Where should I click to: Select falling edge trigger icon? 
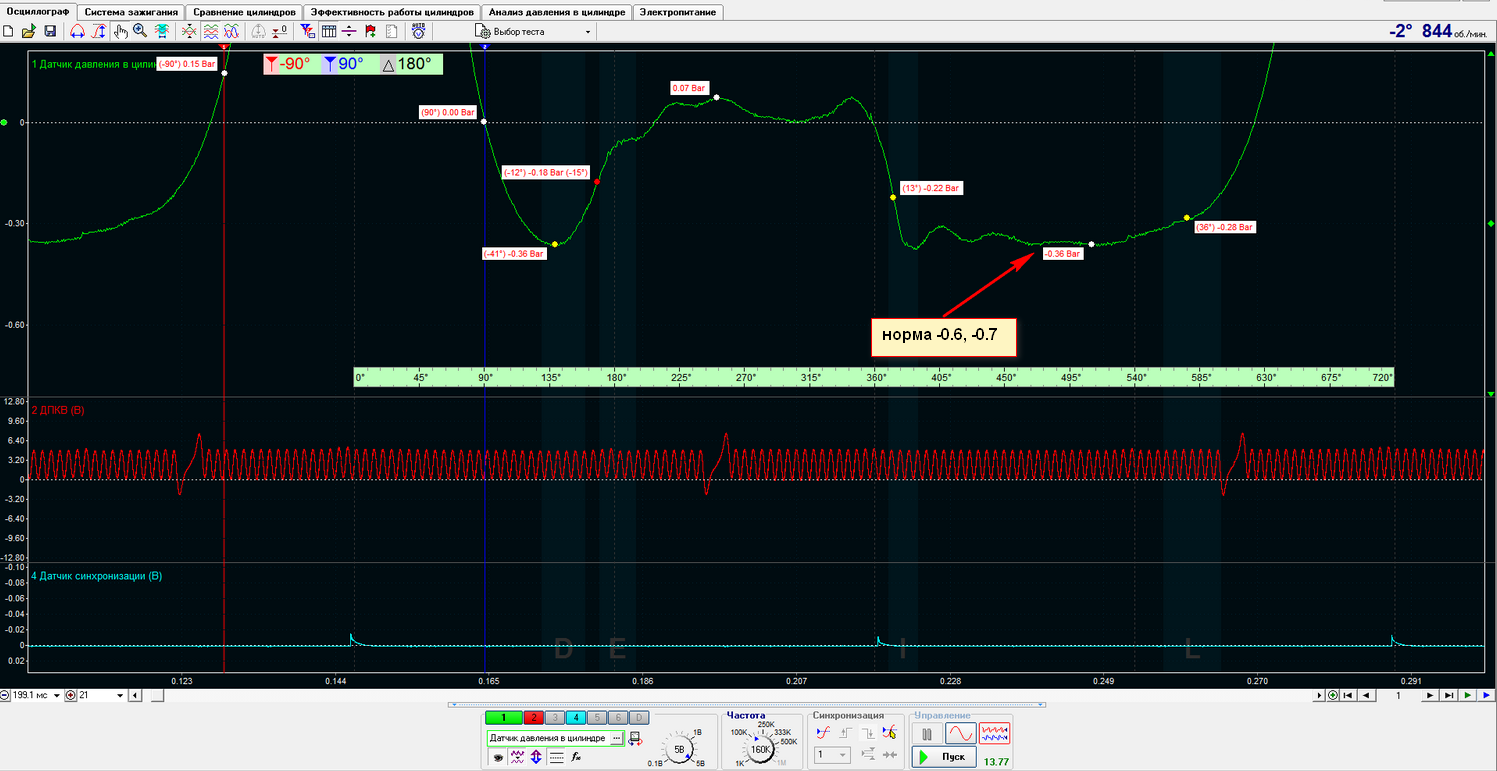pyautogui.click(x=868, y=733)
